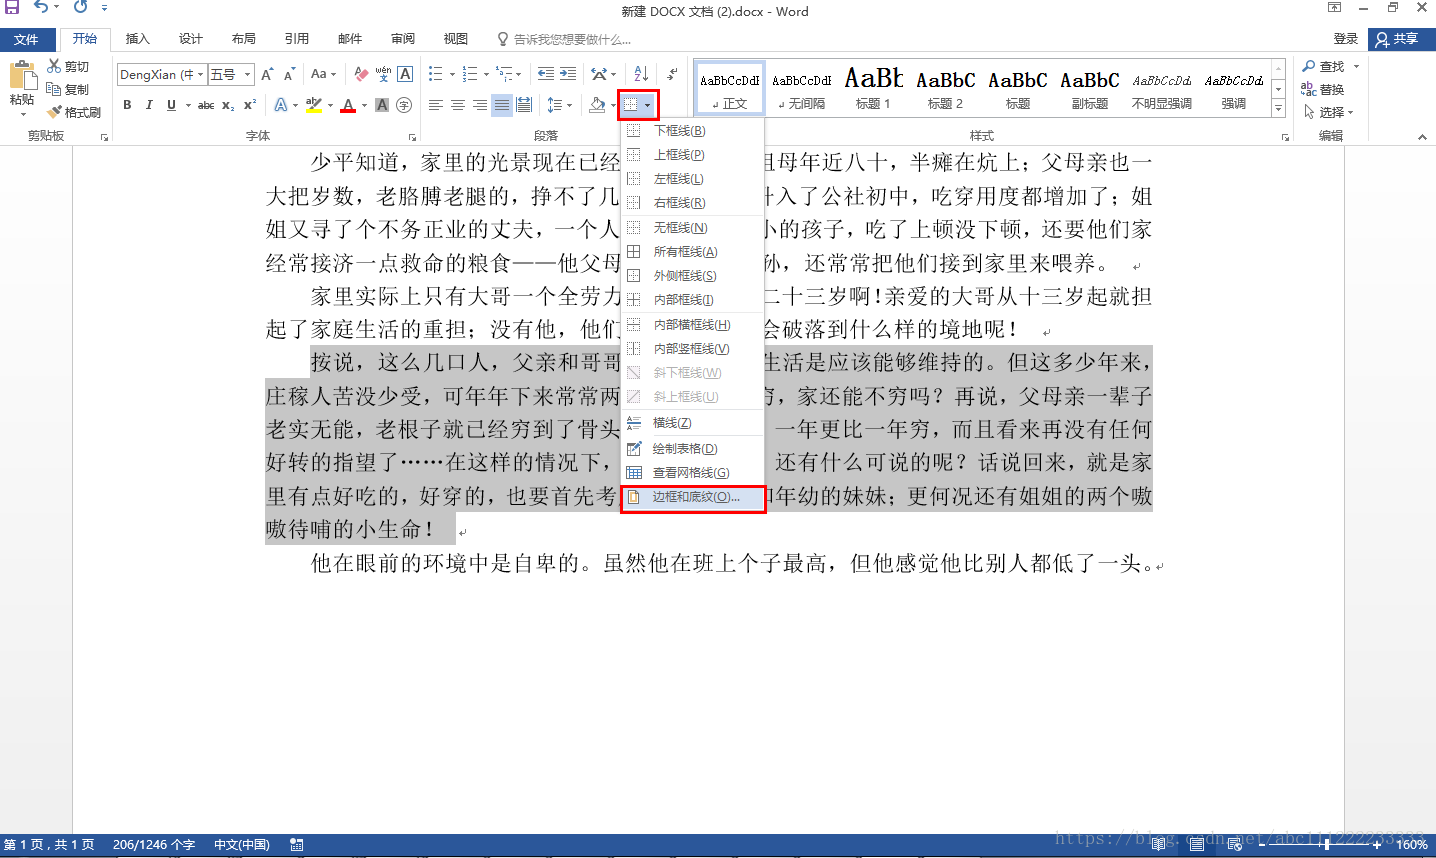Screen dimensions: 1436x858
Task: Activate the Format Painter (格式刷)
Action: pos(74,112)
